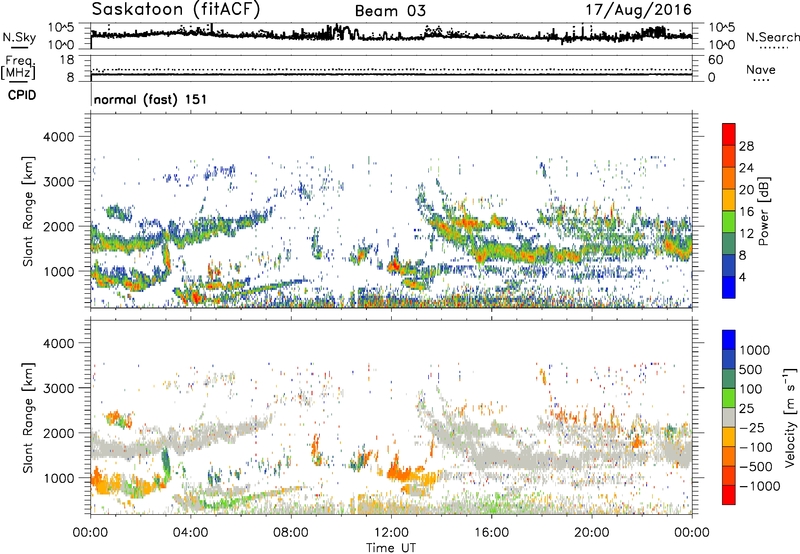Click the 'Beam 03' label
800x554 pixels.
coord(390,11)
